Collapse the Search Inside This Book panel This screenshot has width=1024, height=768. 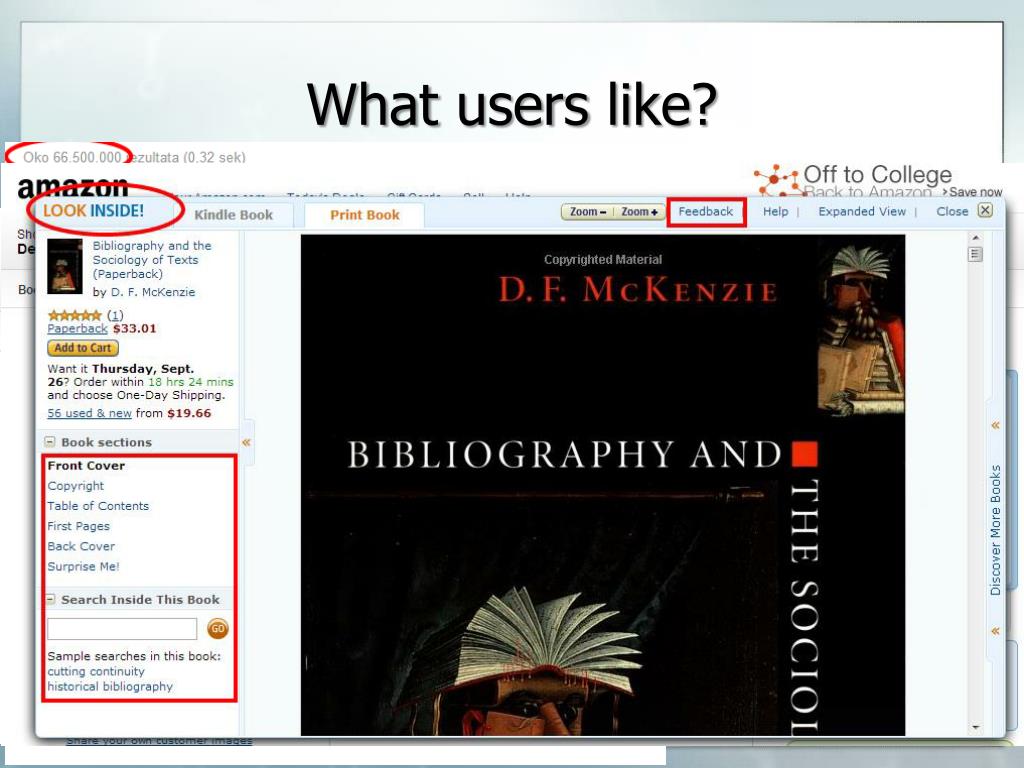coord(50,599)
